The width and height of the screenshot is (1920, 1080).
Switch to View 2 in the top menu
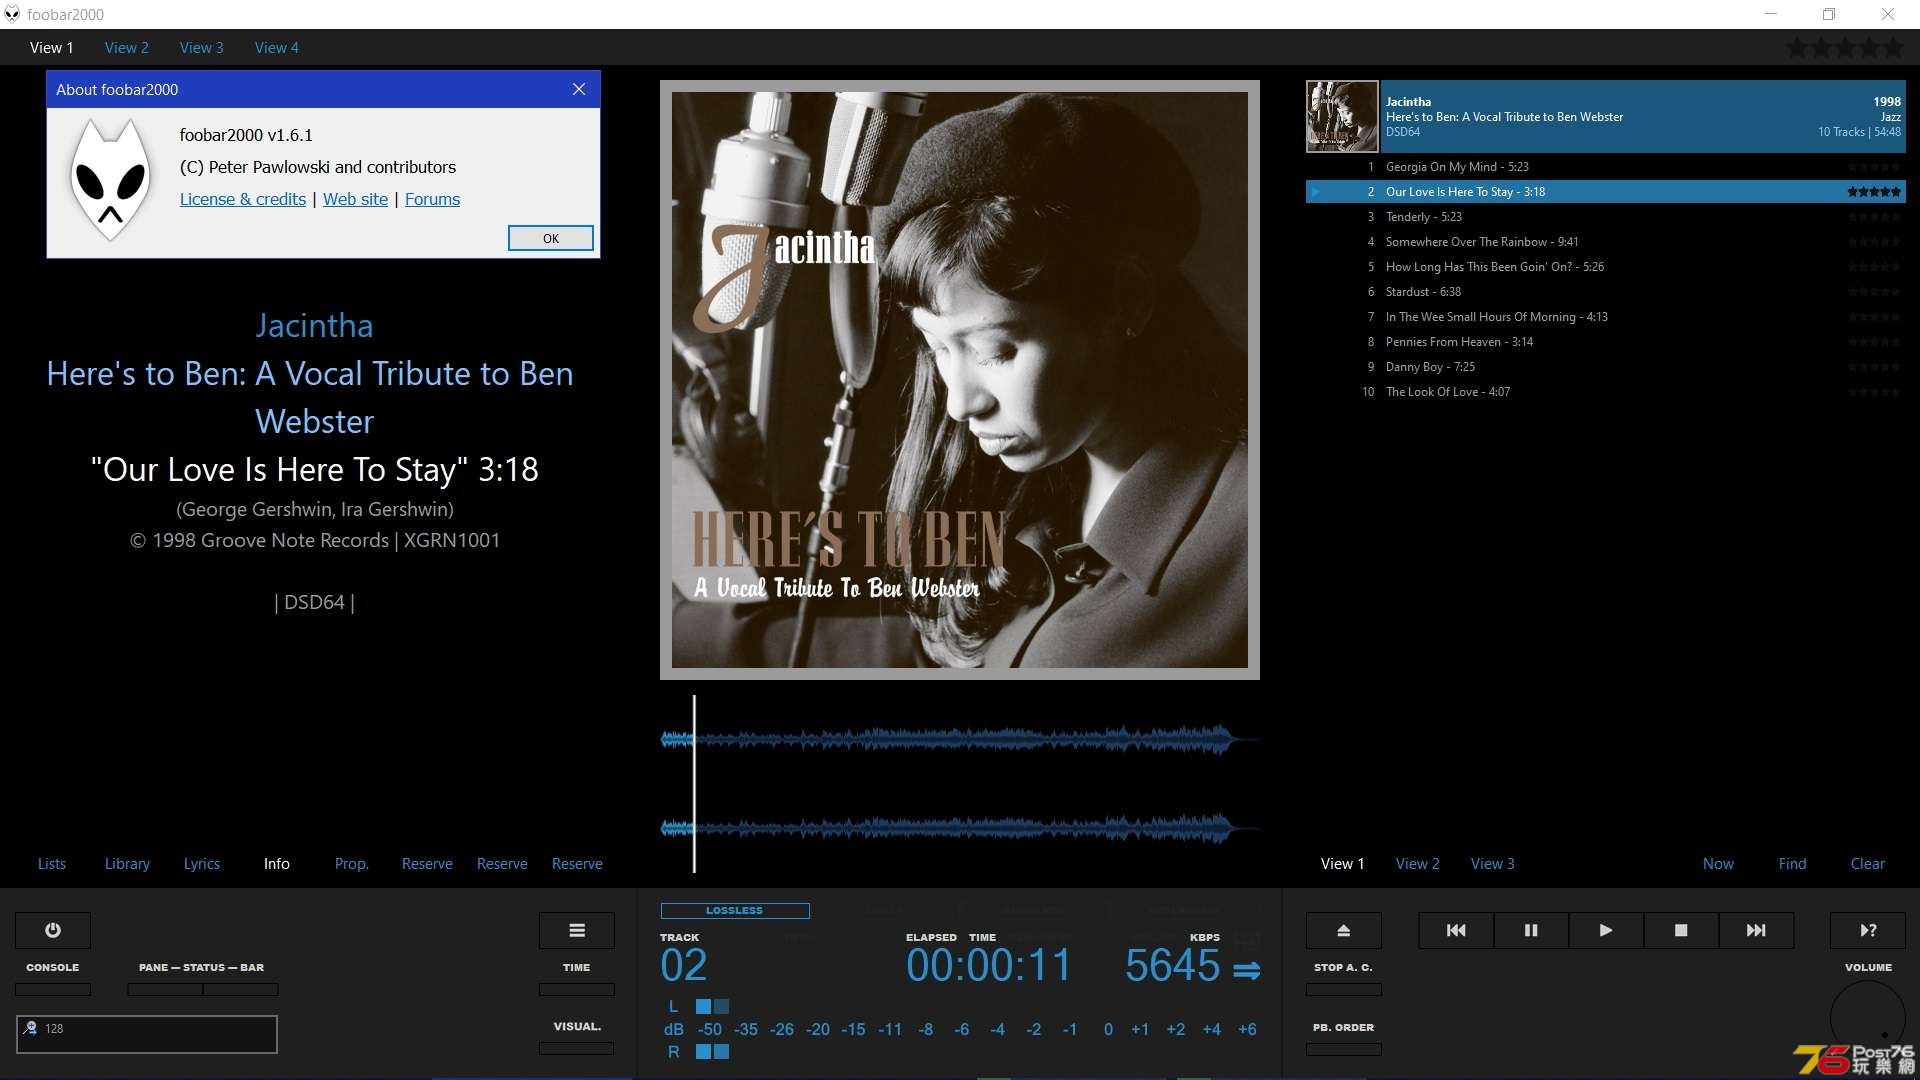(127, 47)
